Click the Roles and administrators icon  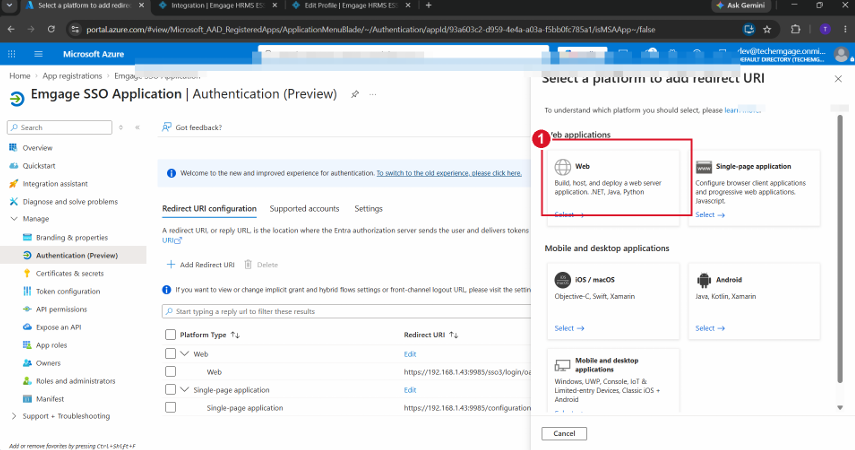pyautogui.click(x=27, y=381)
